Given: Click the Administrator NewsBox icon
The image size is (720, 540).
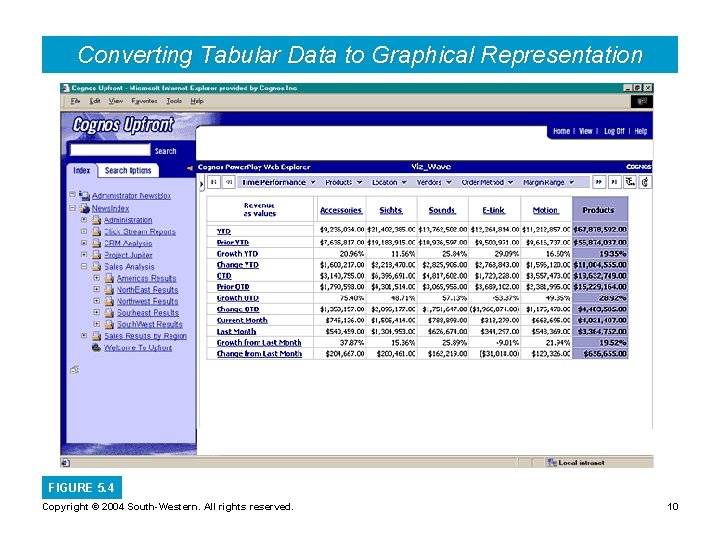Looking at the screenshot, I should coord(84,196).
